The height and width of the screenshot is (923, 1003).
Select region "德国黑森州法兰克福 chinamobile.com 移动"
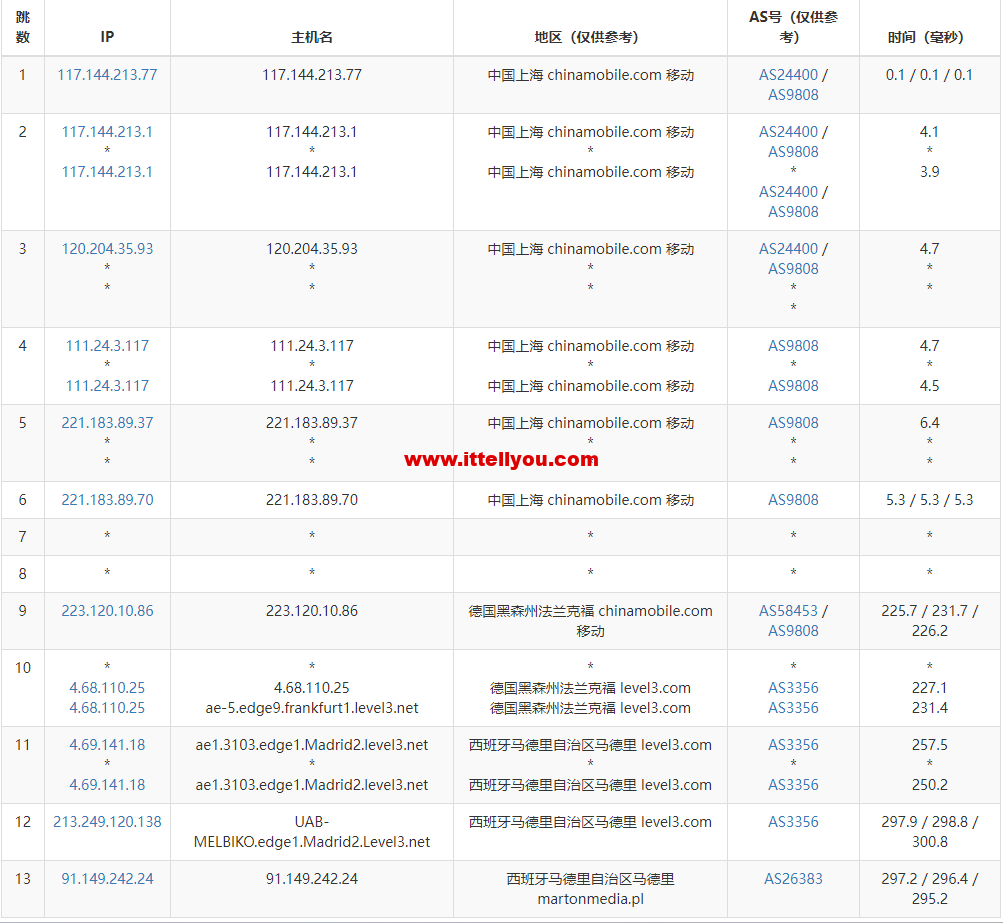coord(590,620)
